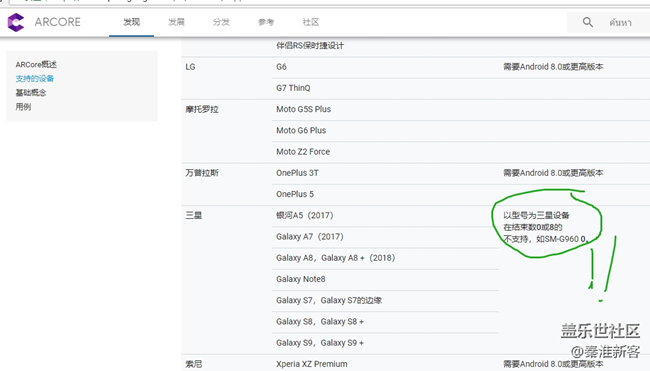
Task: Switch to the 发展 tab
Action: coord(176,22)
